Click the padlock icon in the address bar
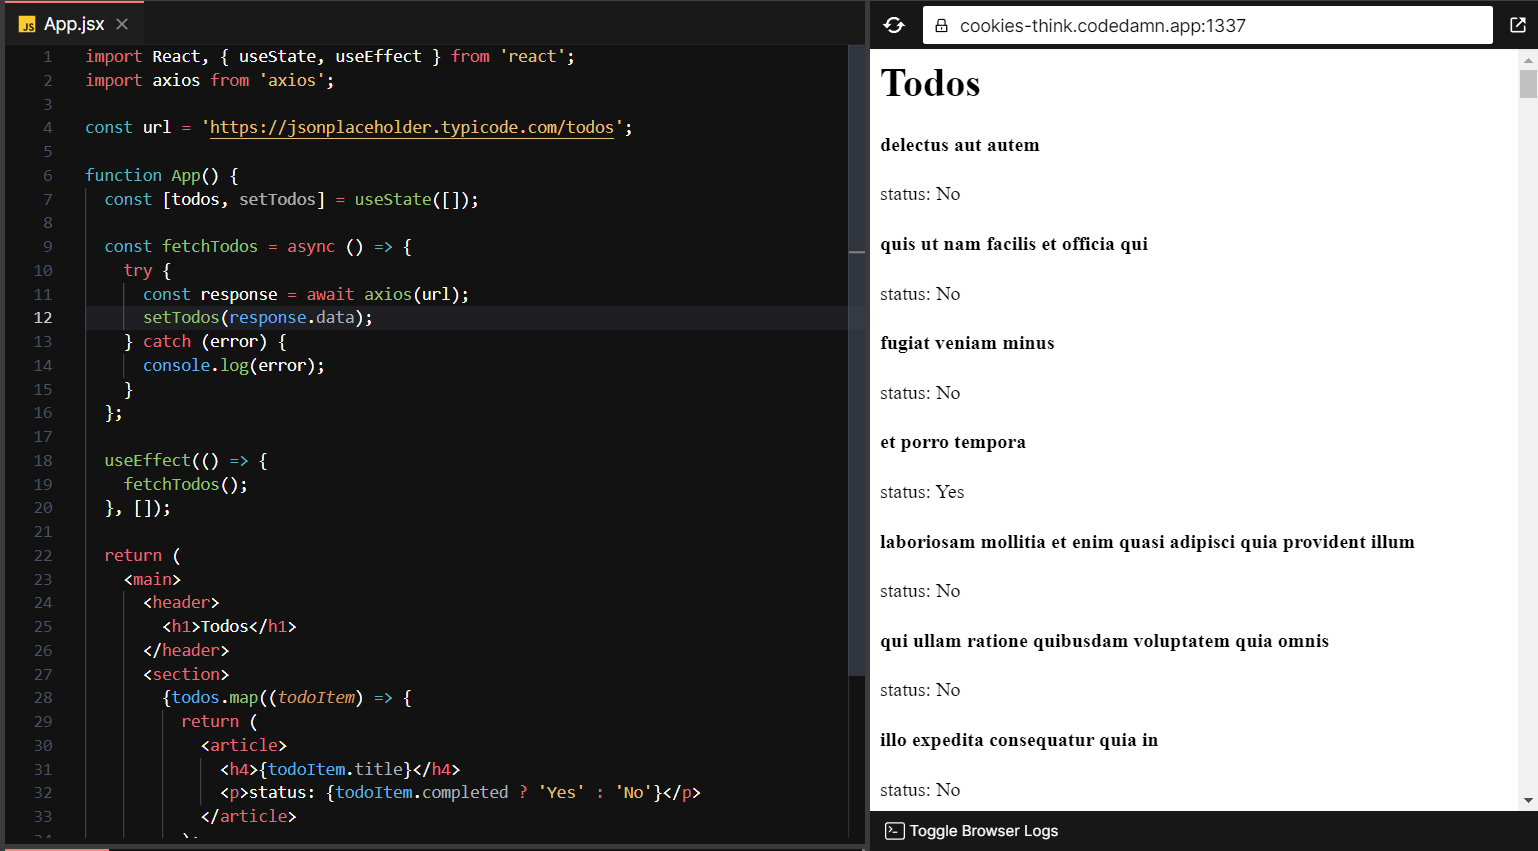Image resolution: width=1538 pixels, height=851 pixels. point(941,24)
